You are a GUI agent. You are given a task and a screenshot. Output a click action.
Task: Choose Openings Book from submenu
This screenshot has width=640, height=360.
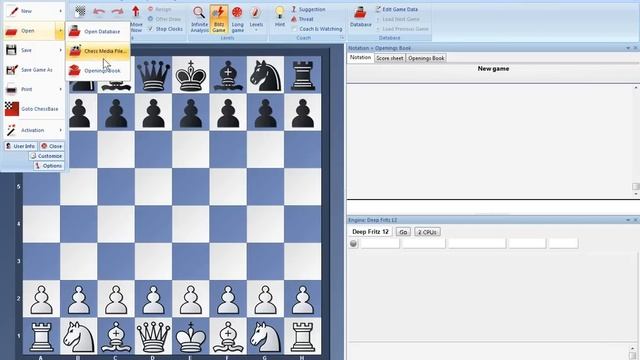point(98,71)
